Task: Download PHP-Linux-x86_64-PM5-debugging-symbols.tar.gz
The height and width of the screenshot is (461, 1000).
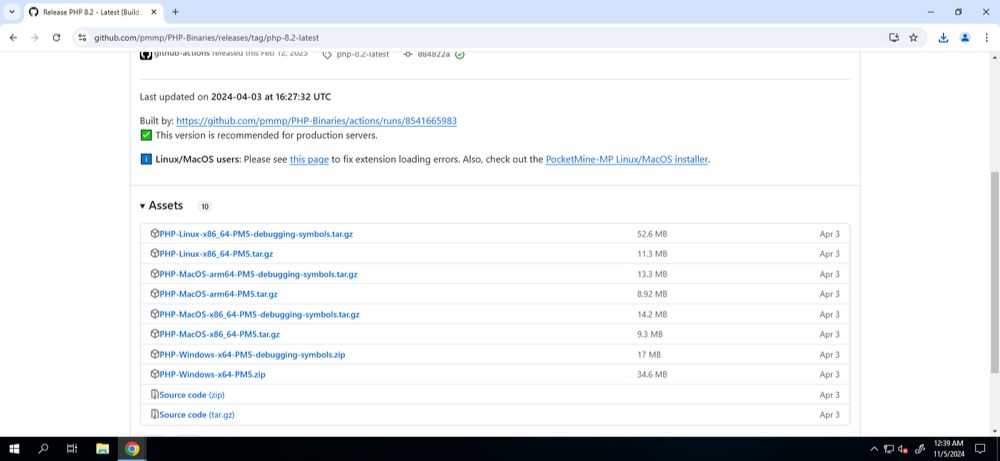Action: 256,234
